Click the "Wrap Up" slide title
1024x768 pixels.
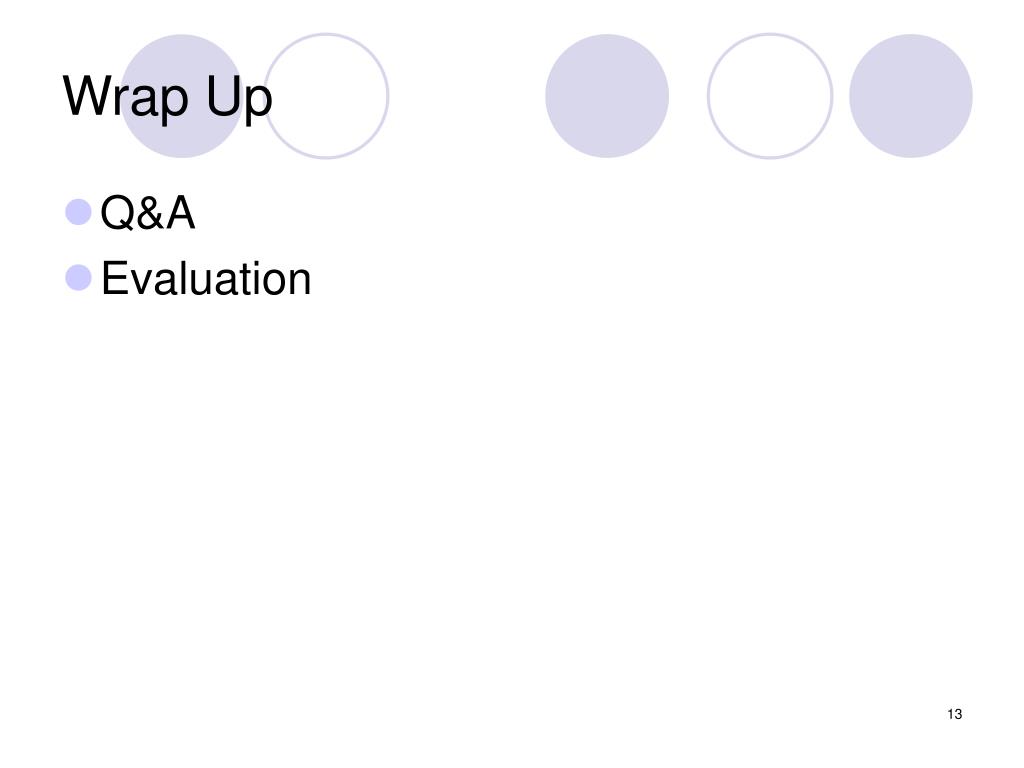pos(167,97)
